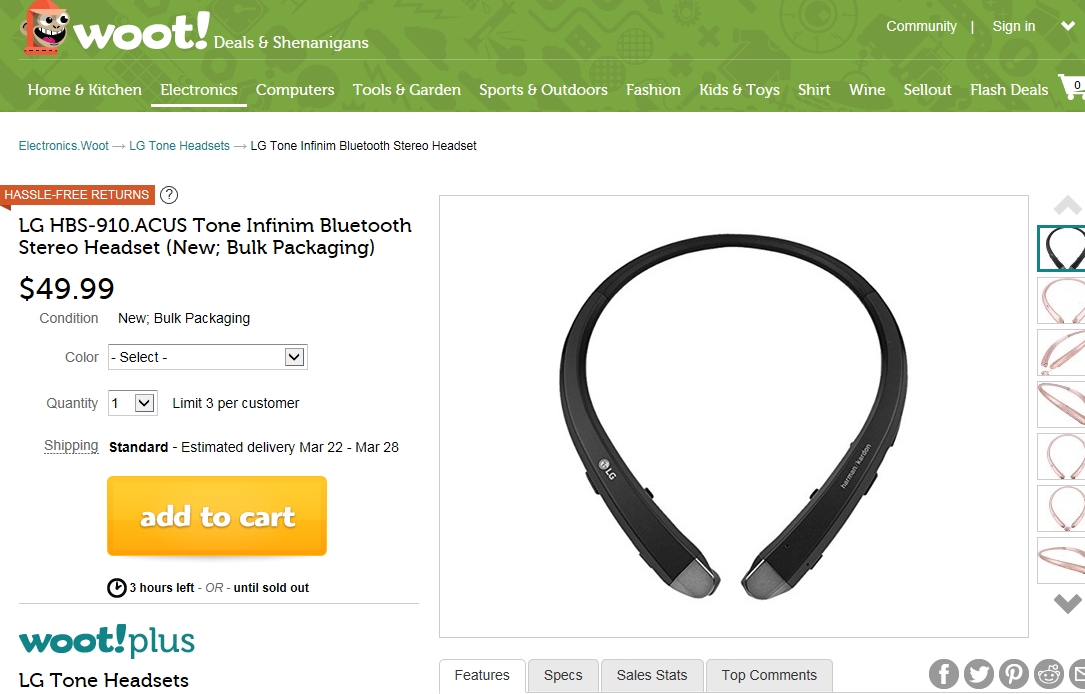Open the Shipping details link
1085x694 pixels.
(x=71, y=446)
